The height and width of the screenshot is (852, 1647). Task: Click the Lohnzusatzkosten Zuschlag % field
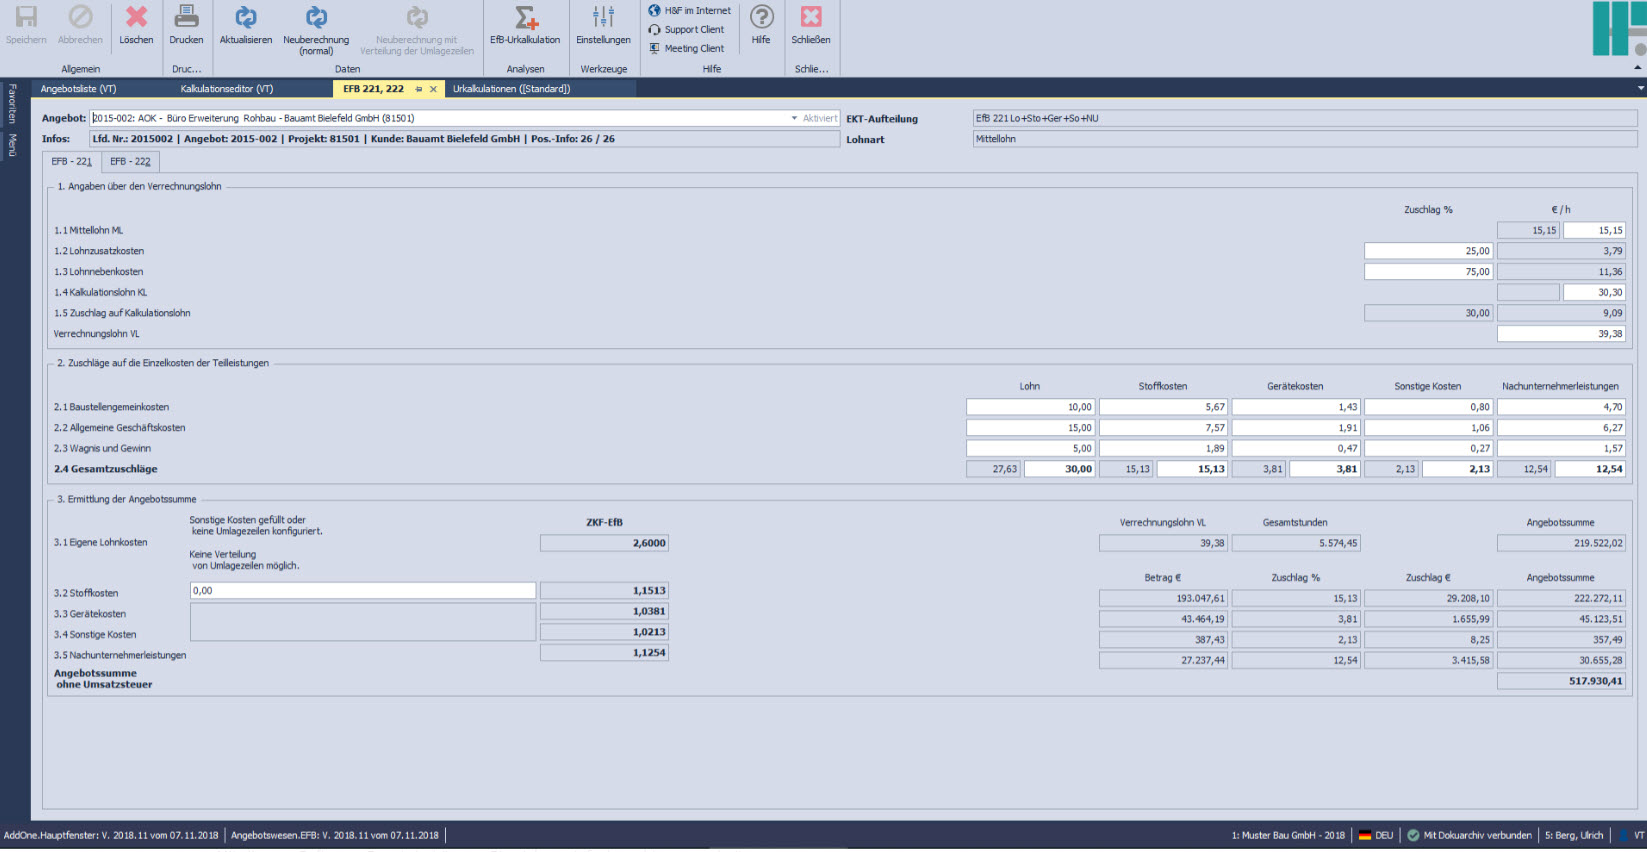tap(1428, 251)
